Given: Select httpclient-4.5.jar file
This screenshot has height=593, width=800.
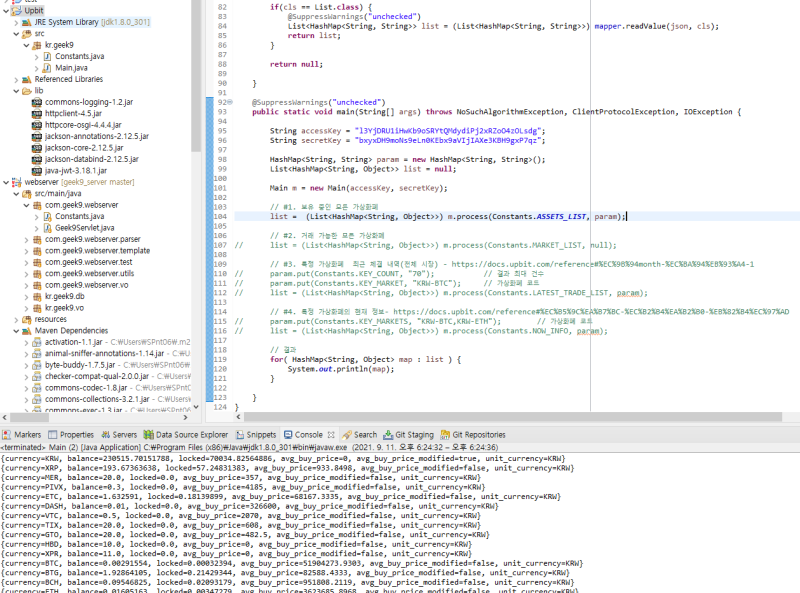Looking at the screenshot, I should tap(73, 113).
